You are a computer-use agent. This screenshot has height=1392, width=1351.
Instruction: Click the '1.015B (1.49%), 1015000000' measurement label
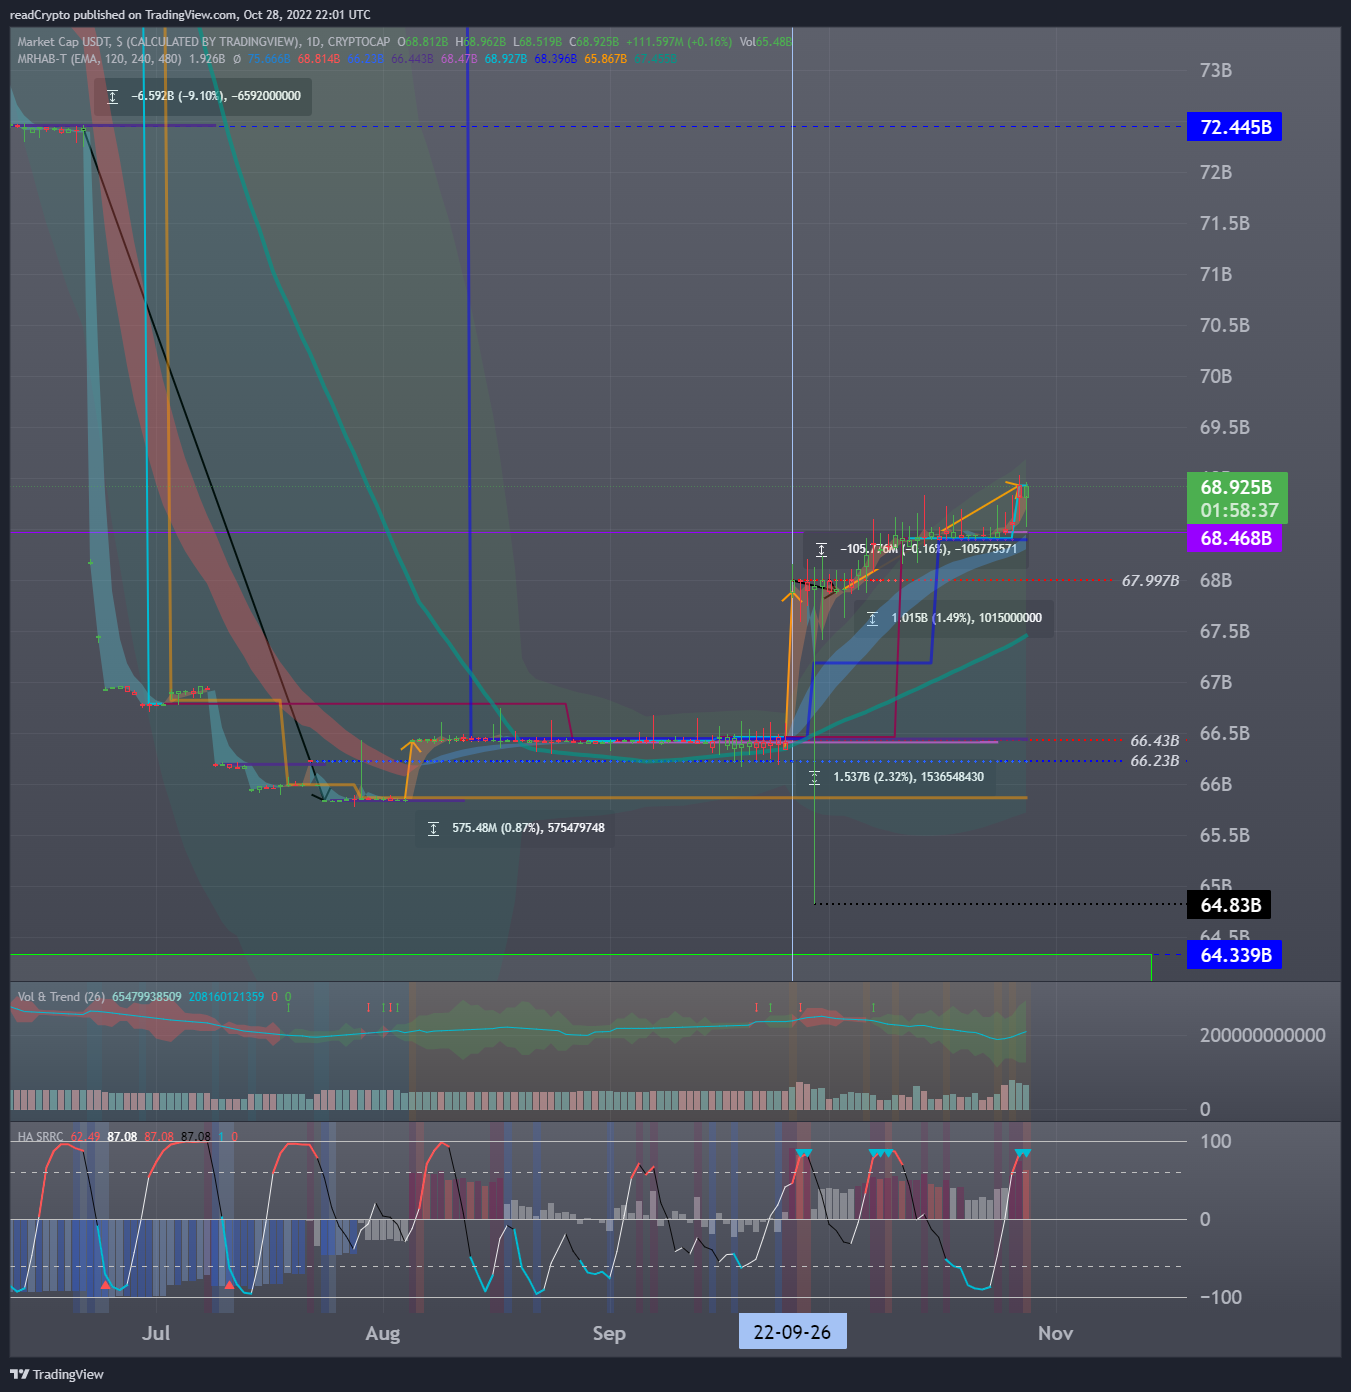tap(966, 618)
